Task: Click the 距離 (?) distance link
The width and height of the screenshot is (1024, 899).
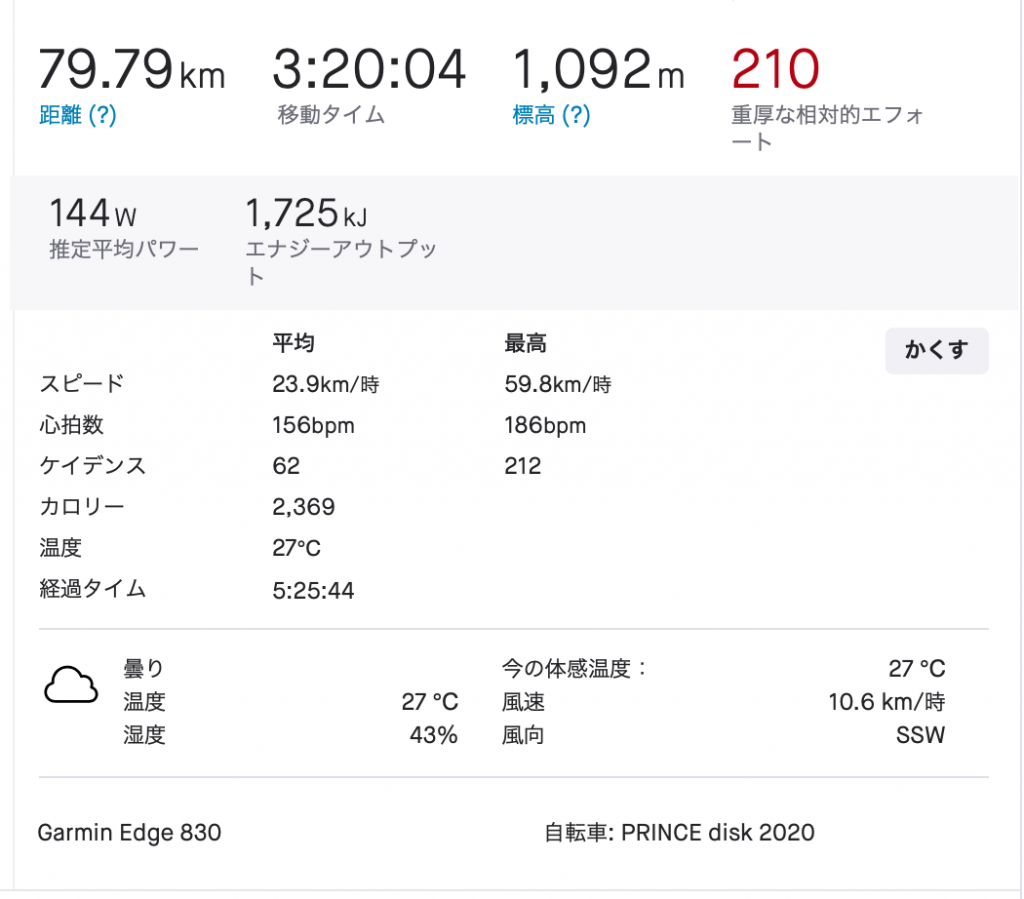Action: [x=78, y=116]
